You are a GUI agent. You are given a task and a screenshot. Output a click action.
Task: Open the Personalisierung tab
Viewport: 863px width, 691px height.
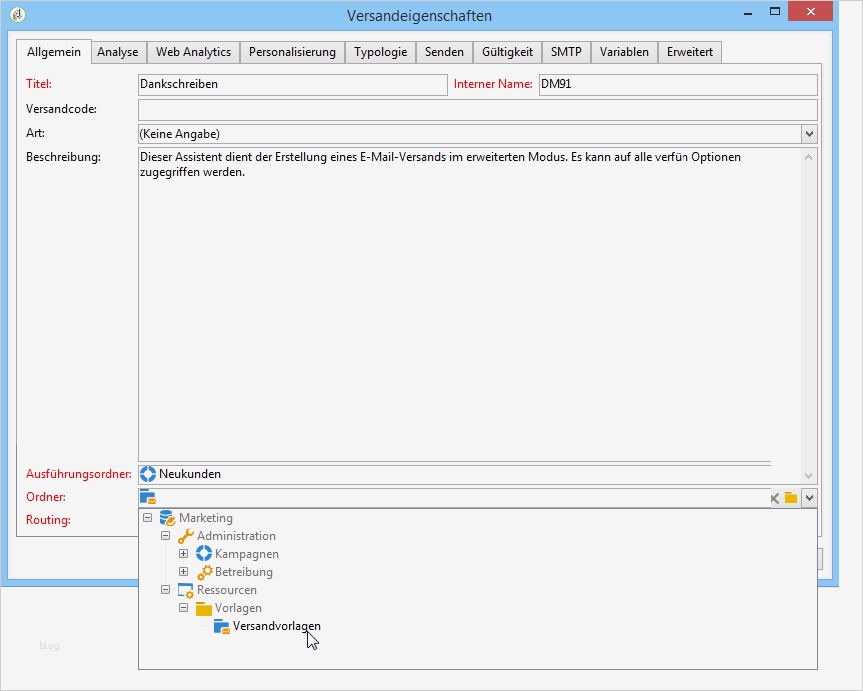(x=292, y=52)
